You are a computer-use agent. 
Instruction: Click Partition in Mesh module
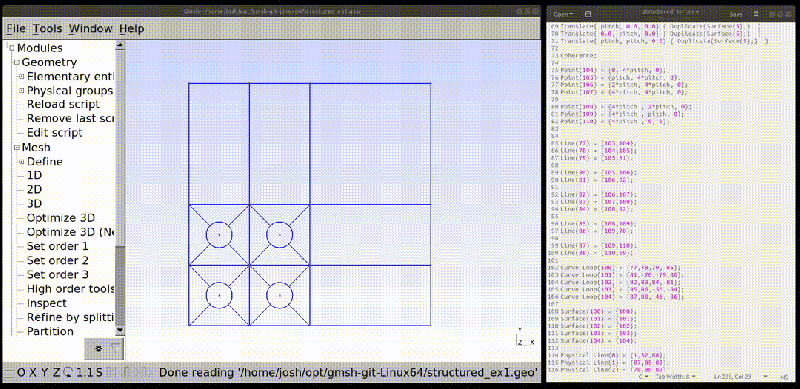pyautogui.click(x=50, y=331)
